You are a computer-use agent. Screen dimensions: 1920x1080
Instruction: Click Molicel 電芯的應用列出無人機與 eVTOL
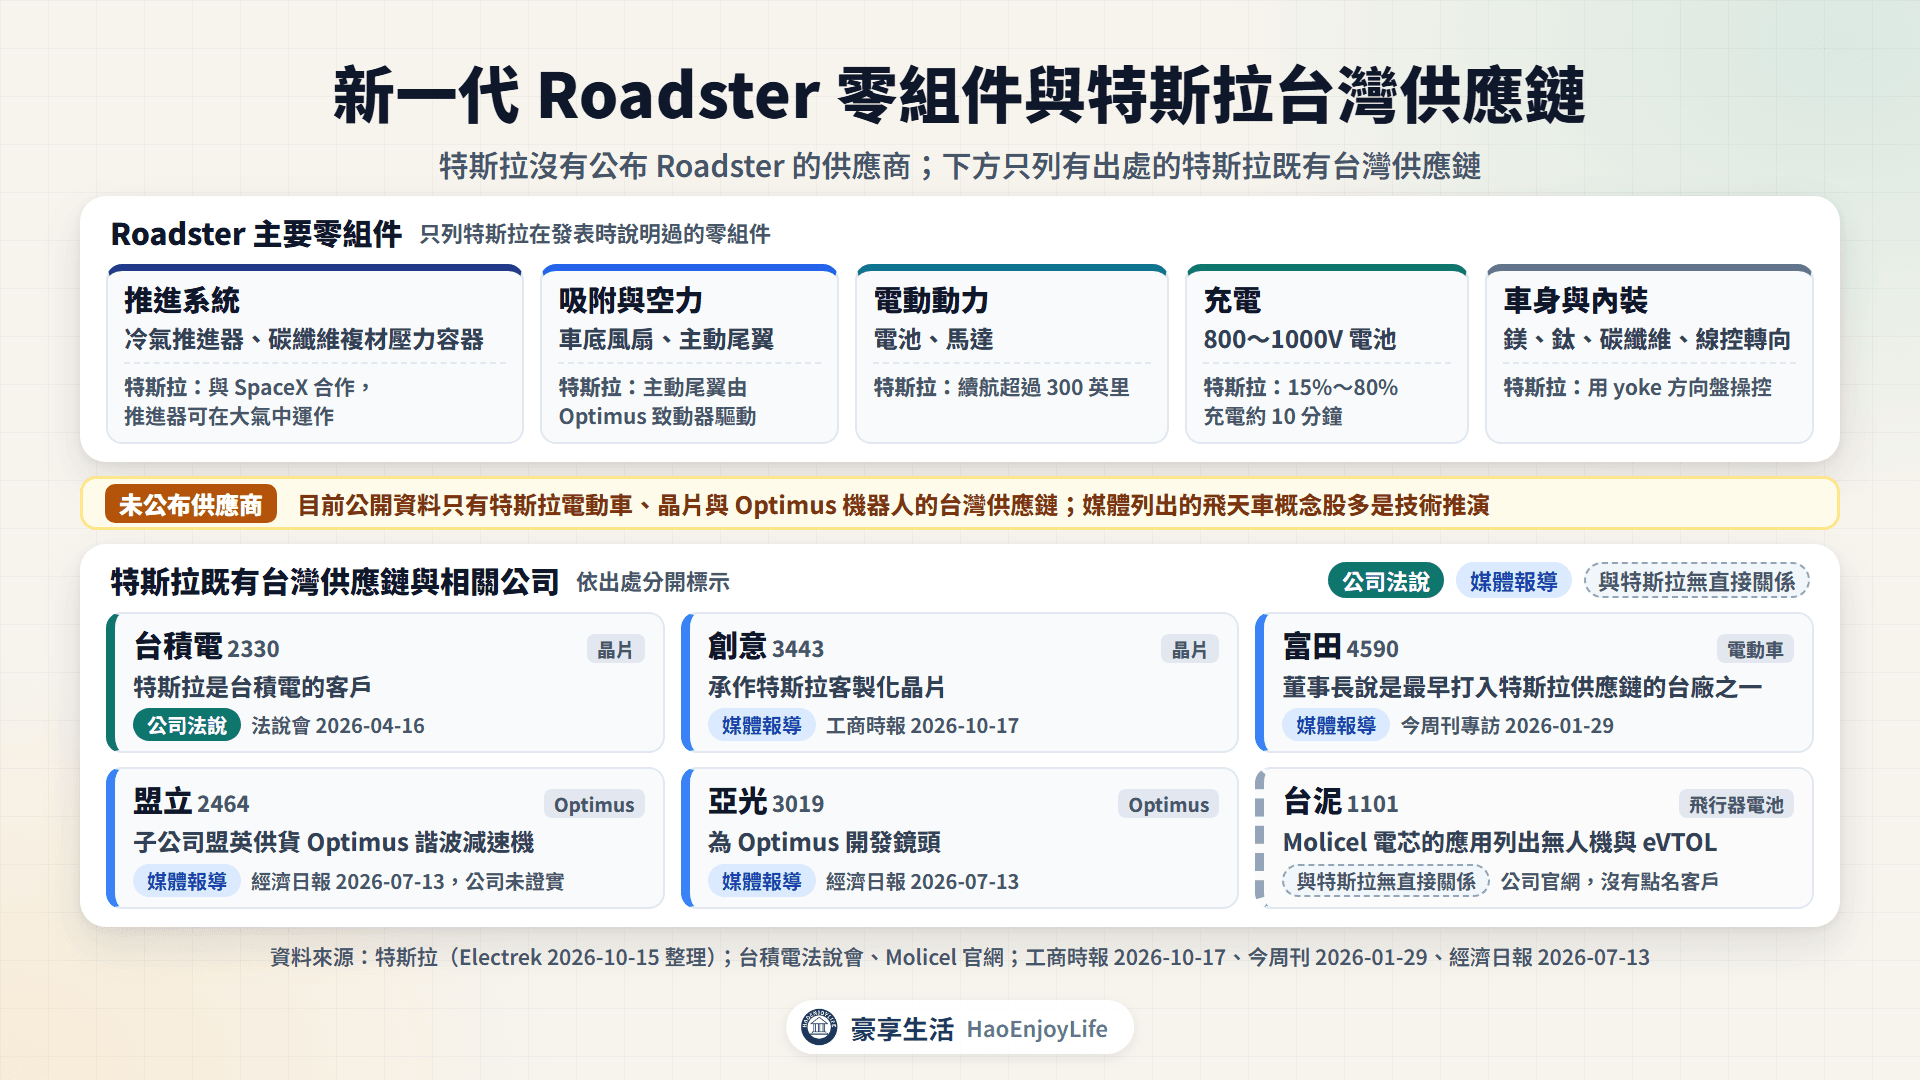click(1500, 842)
